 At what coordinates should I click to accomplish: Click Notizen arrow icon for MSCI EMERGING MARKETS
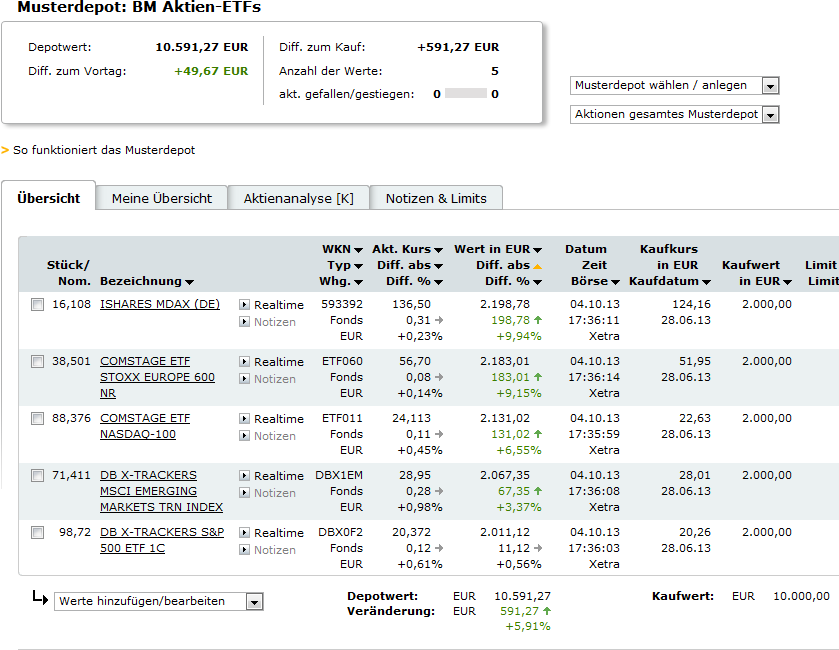[x=245, y=493]
